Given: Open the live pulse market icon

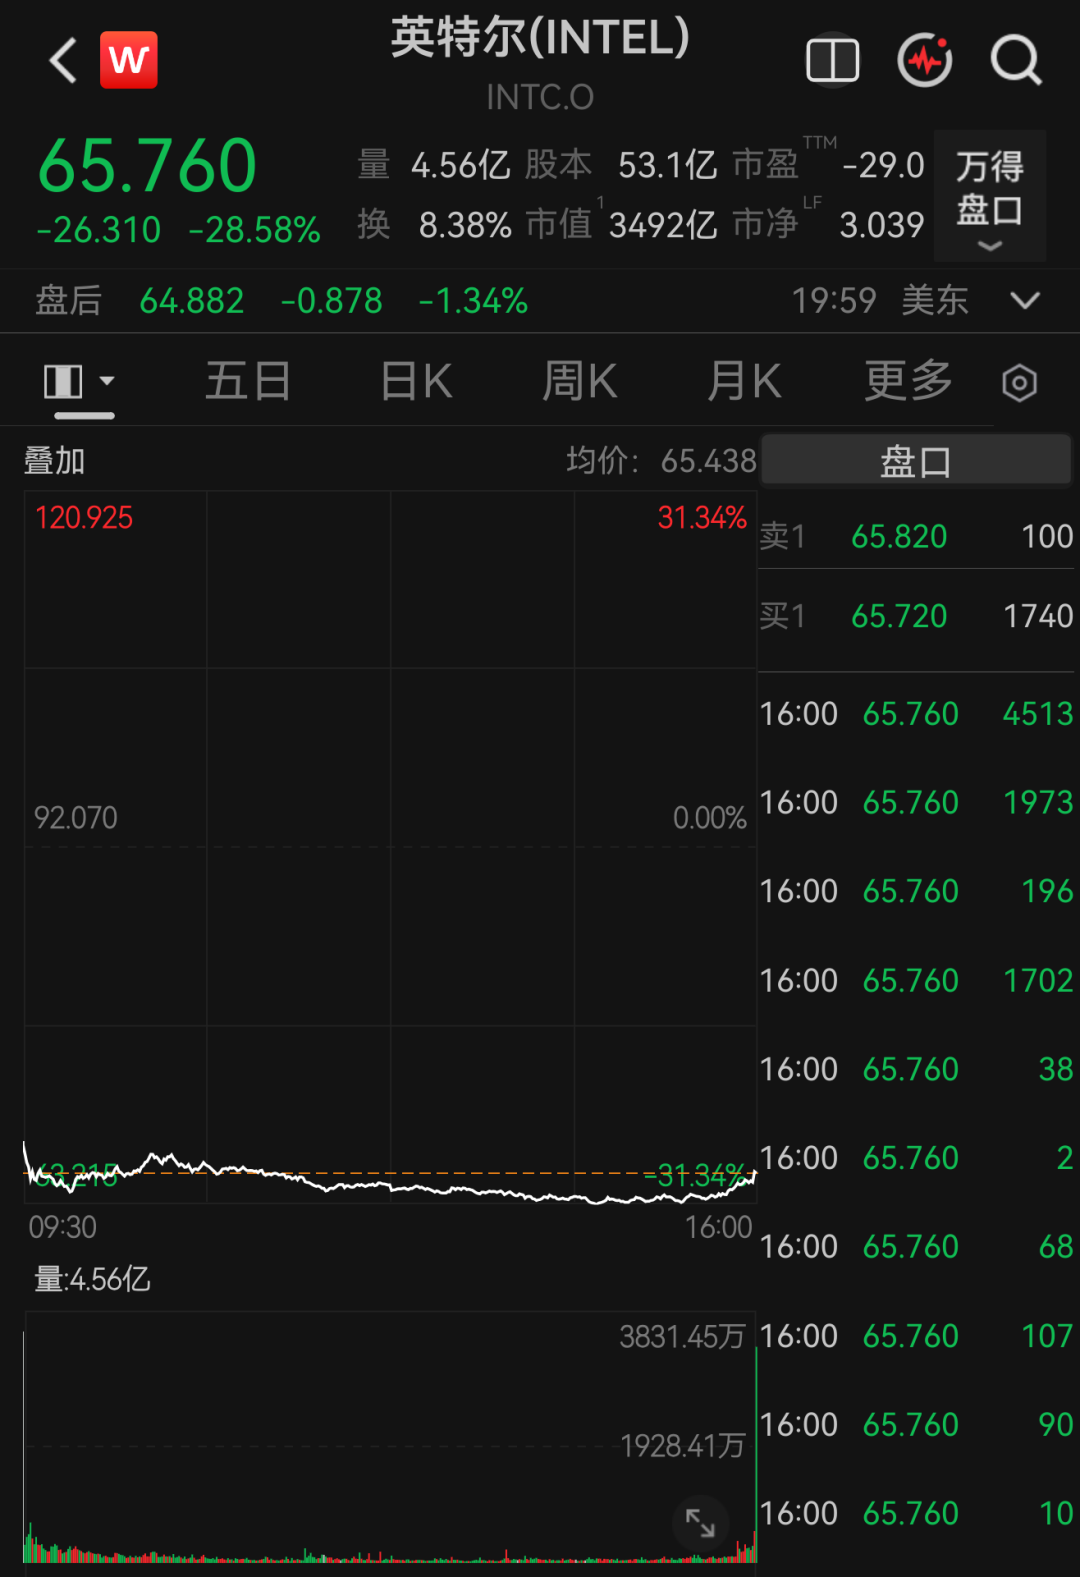Looking at the screenshot, I should 925,61.
